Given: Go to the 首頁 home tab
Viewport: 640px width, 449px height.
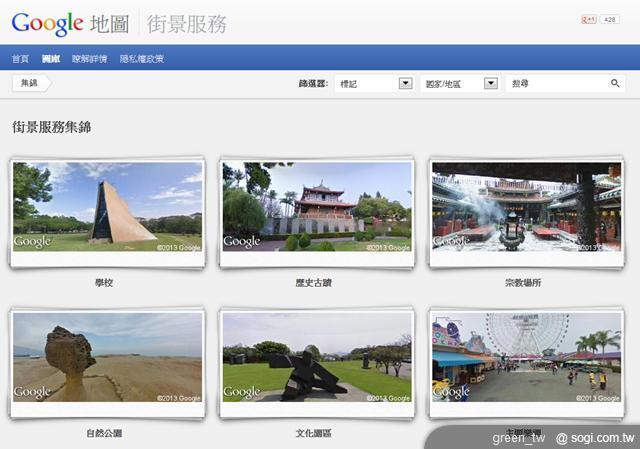Looking at the screenshot, I should click(x=20, y=59).
